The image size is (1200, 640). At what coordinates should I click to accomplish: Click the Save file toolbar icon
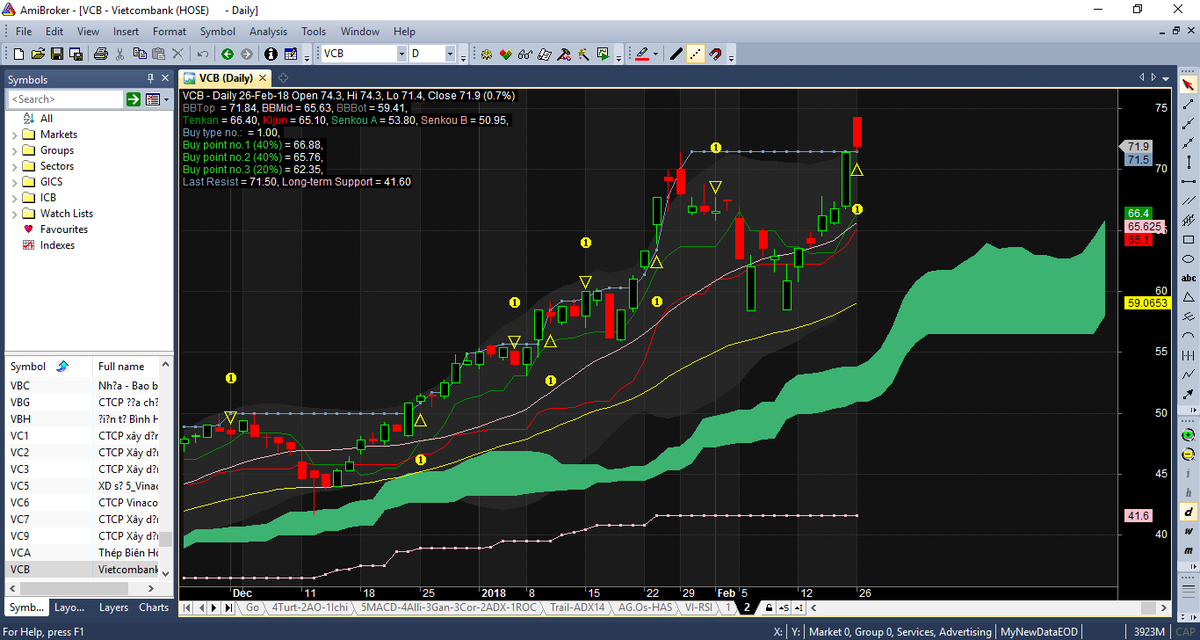[x=57, y=54]
